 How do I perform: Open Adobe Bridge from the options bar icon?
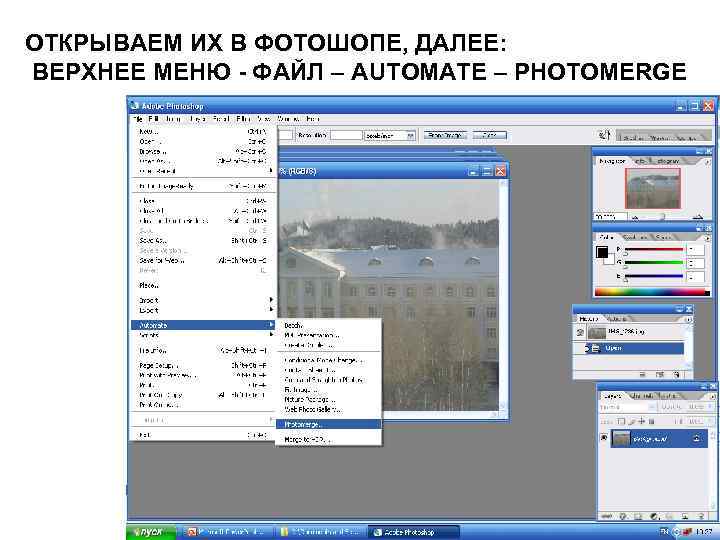pos(605,135)
